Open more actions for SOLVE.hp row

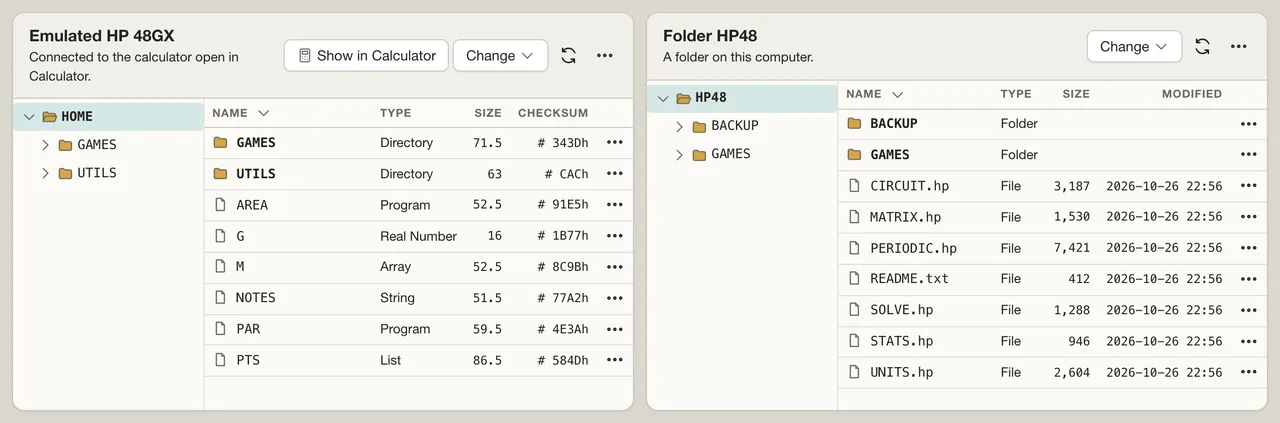point(1248,310)
